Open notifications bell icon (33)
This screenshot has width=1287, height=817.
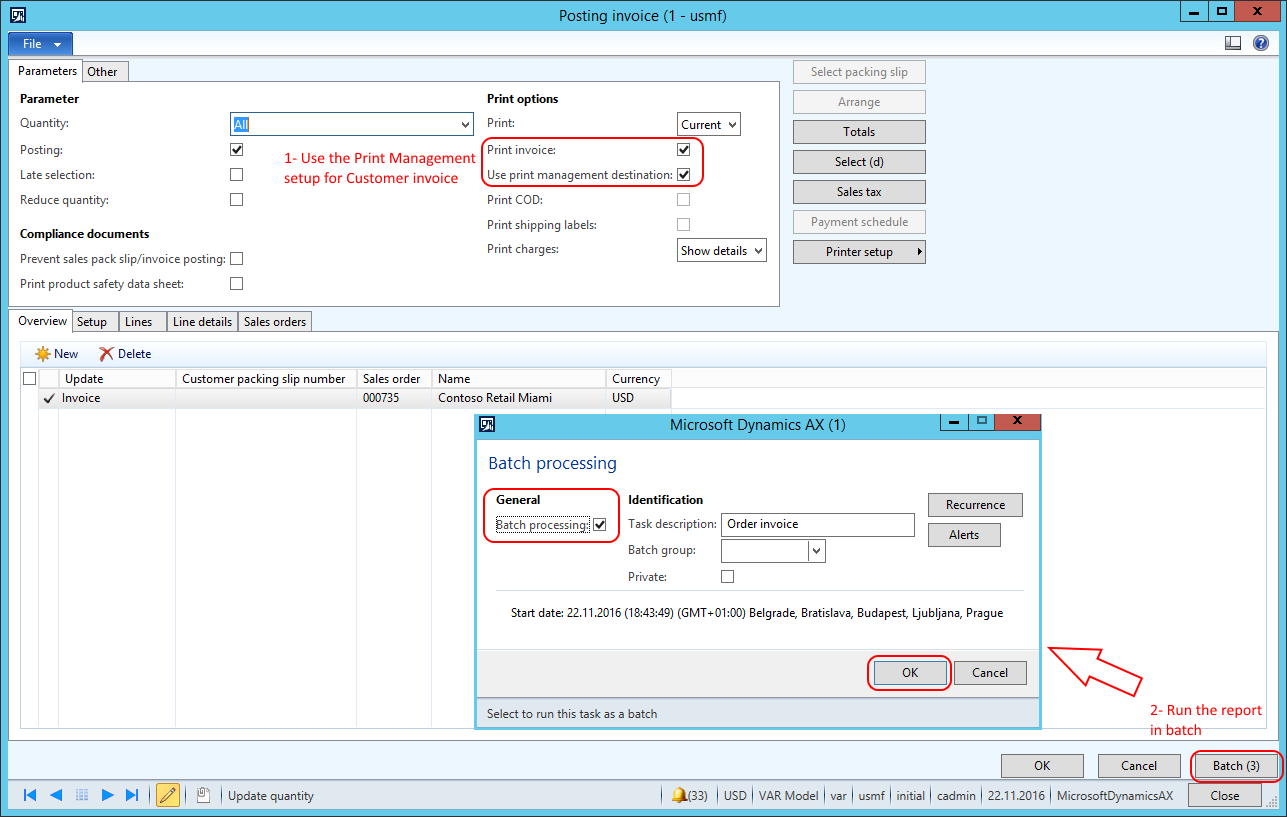coord(690,795)
